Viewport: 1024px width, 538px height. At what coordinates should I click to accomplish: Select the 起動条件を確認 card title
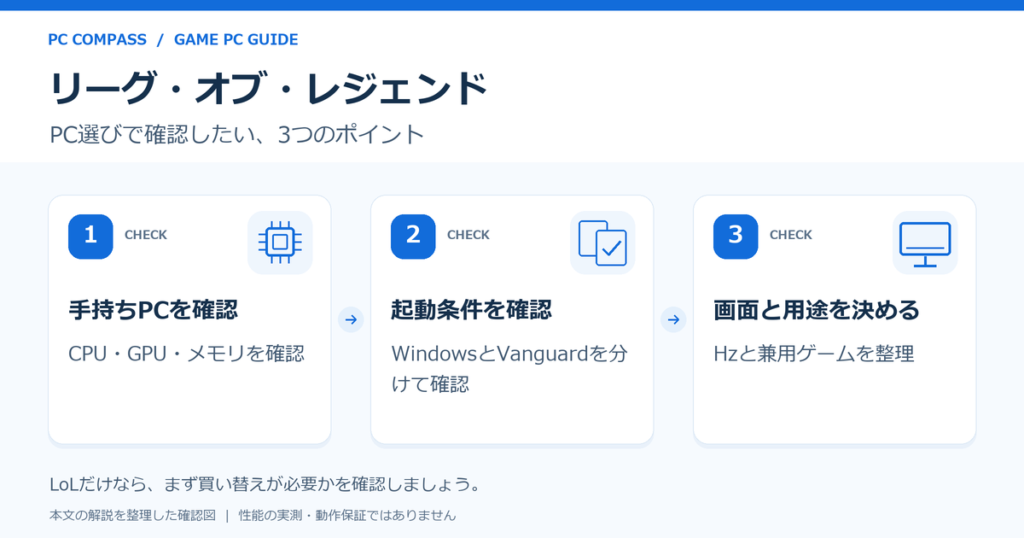tap(472, 309)
